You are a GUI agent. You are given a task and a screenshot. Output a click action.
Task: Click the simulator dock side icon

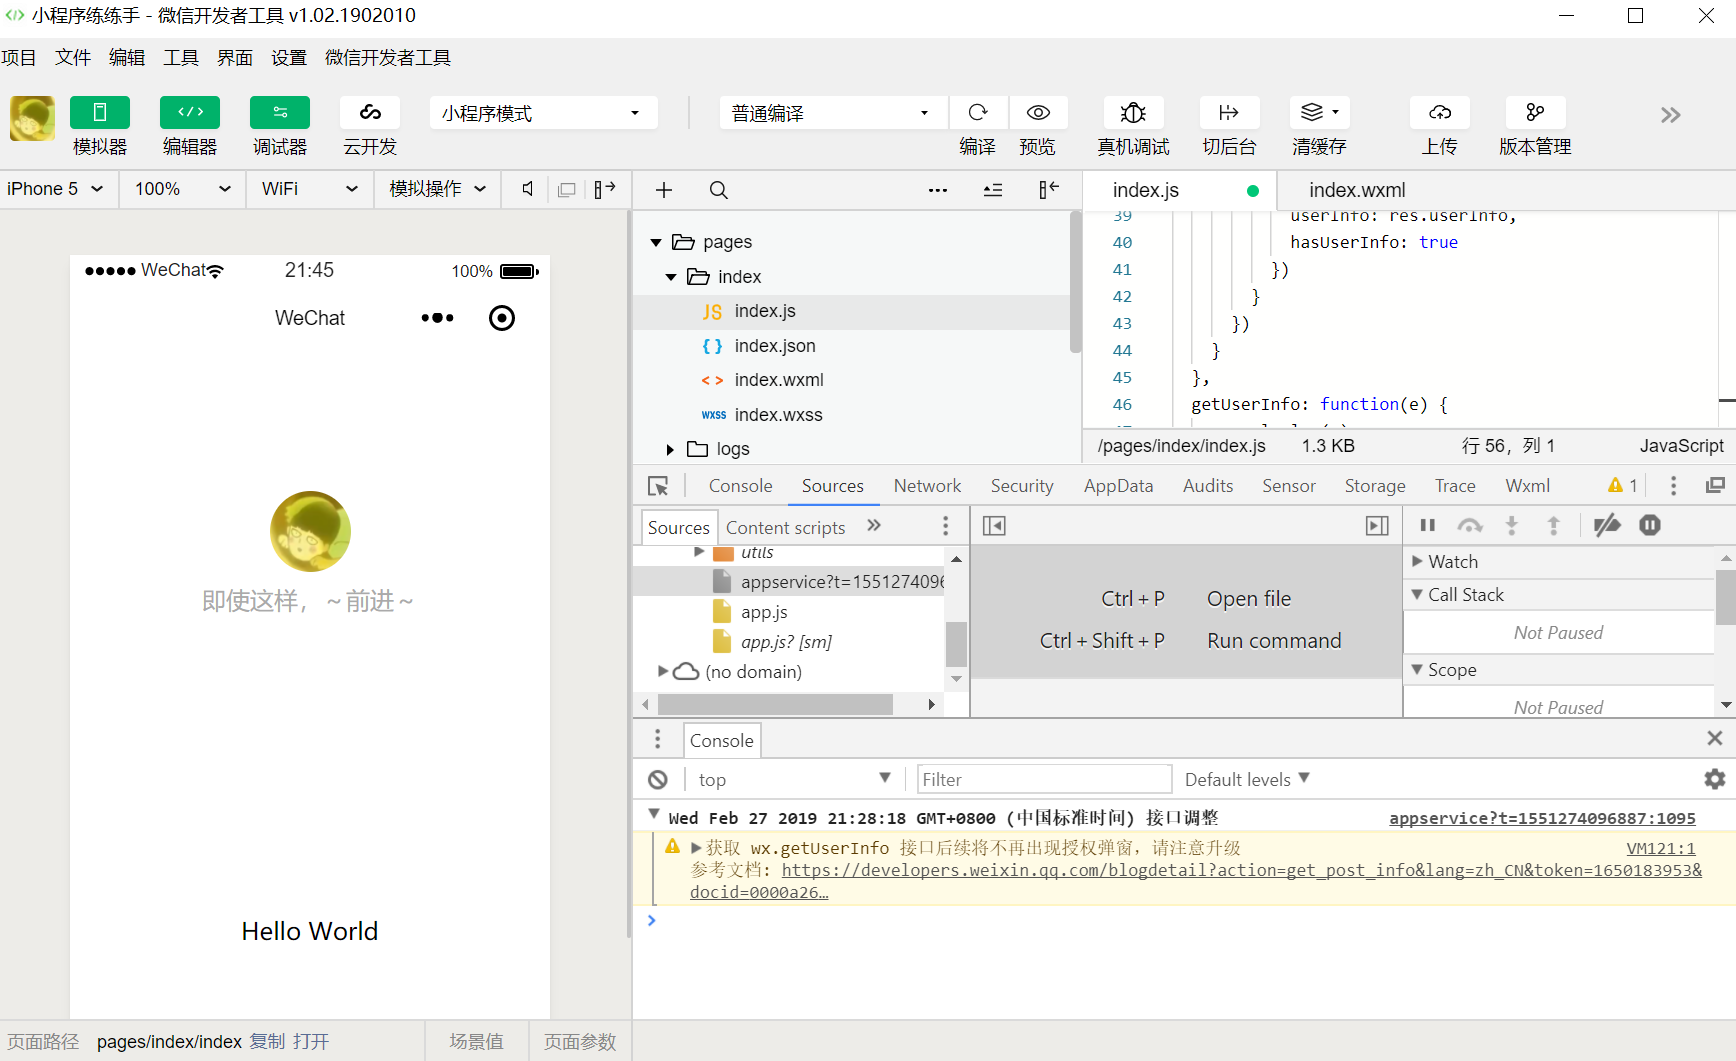click(605, 189)
